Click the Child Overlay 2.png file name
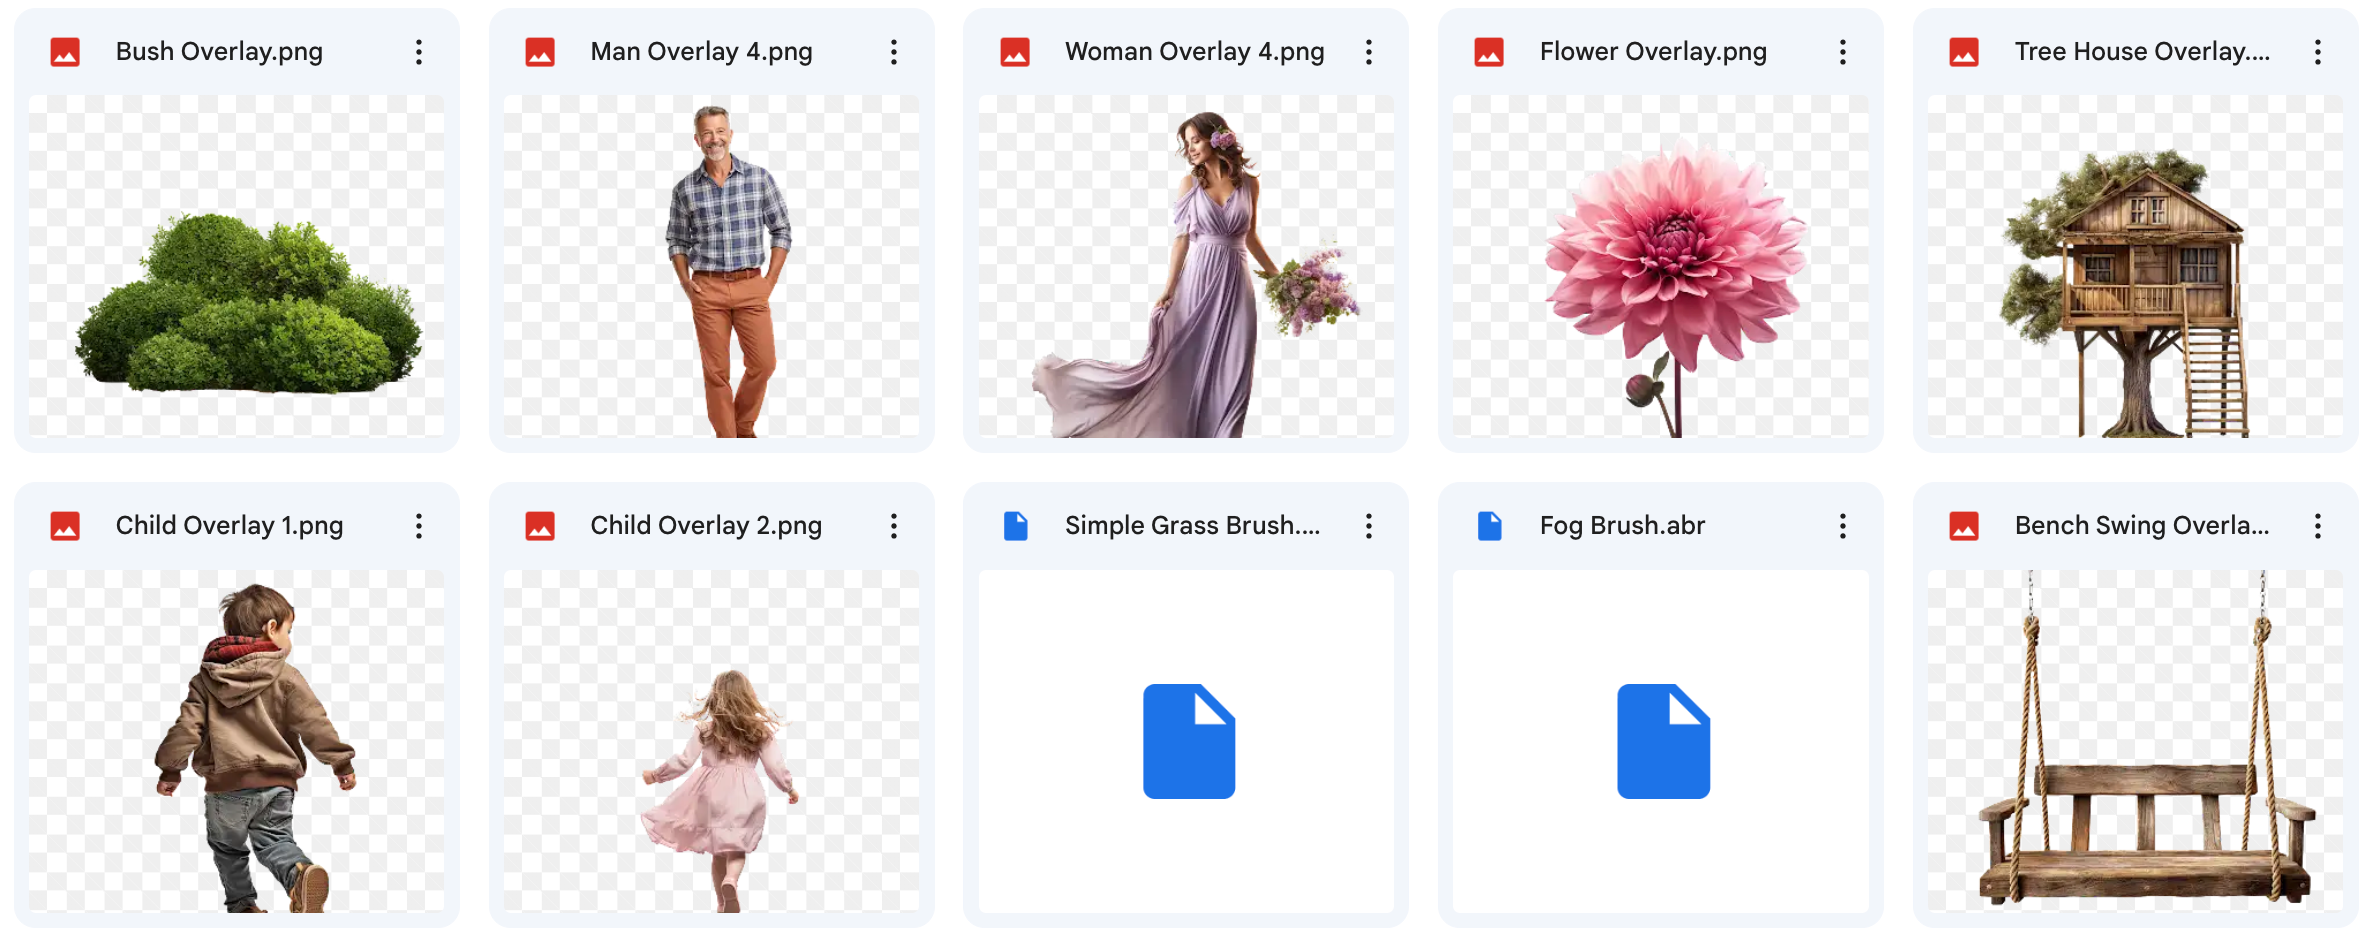Image resolution: width=2372 pixels, height=940 pixels. [705, 526]
